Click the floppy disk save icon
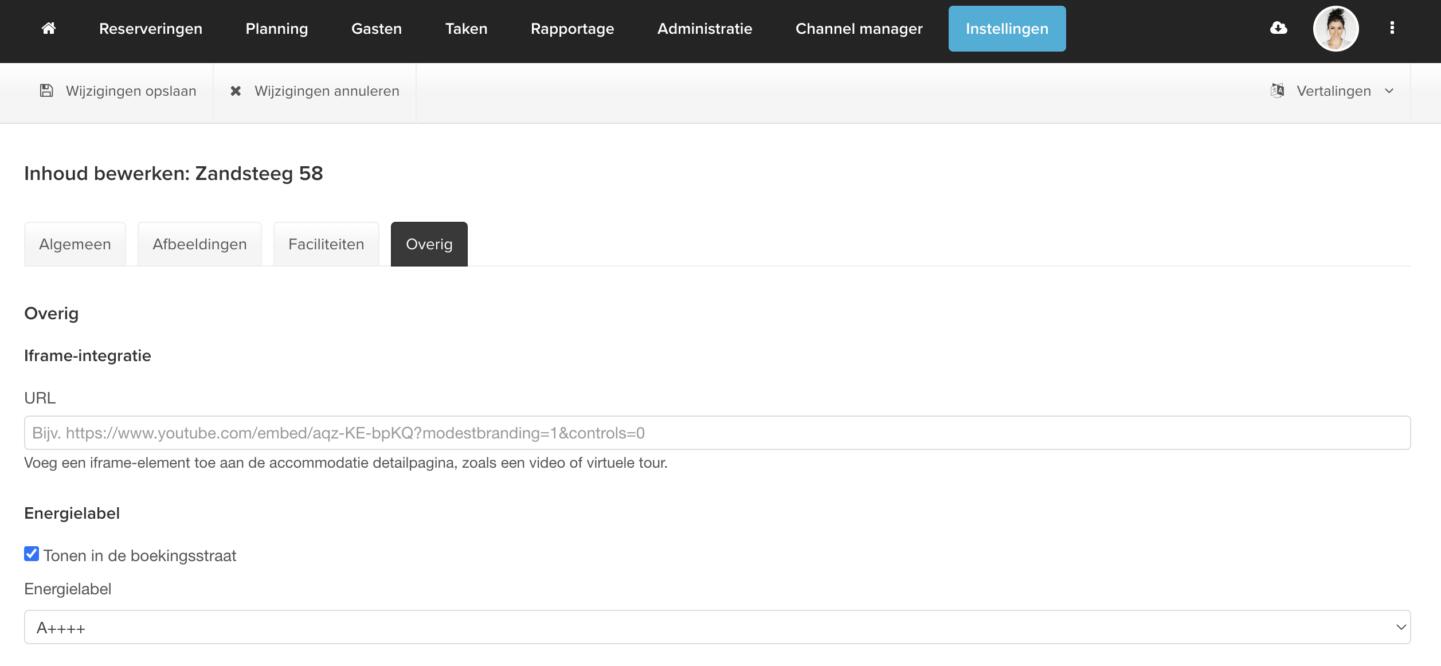The height and width of the screenshot is (666, 1441). [x=46, y=91]
